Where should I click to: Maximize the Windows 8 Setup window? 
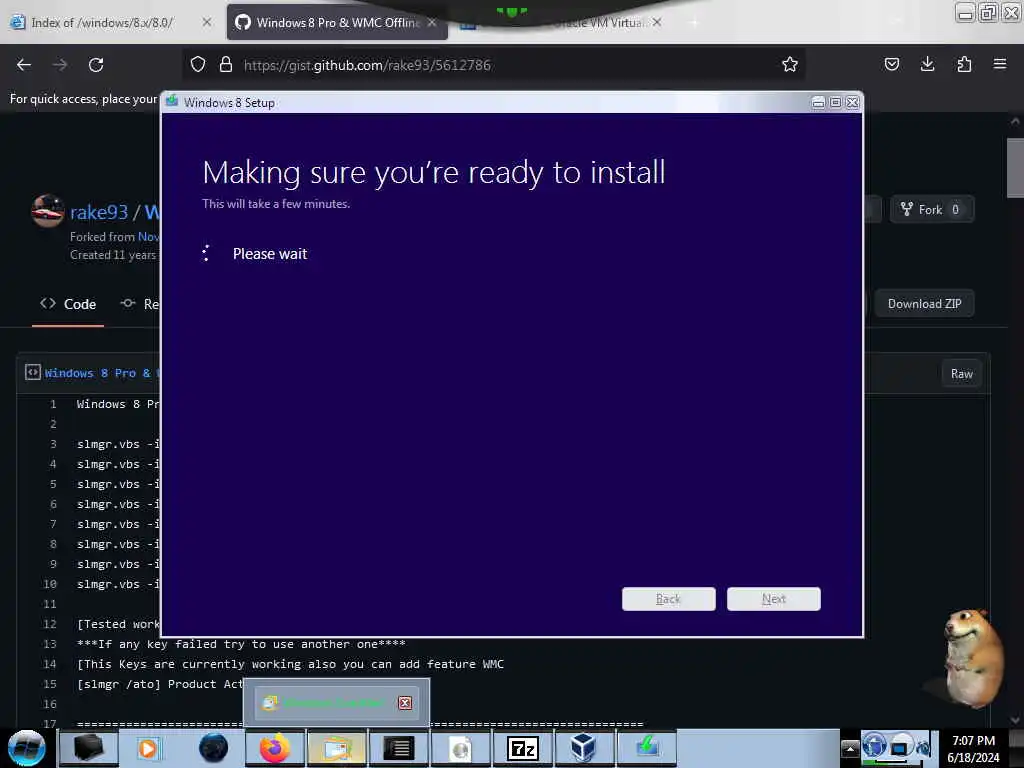835,103
